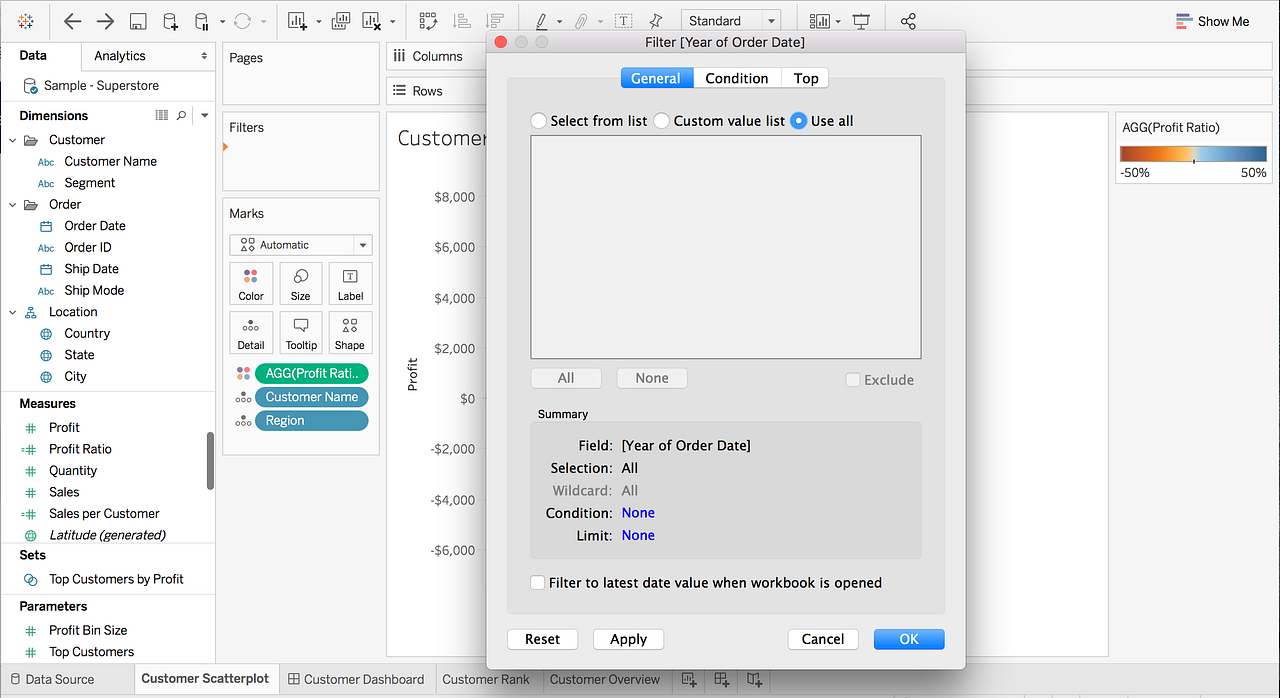Image resolution: width=1280 pixels, height=698 pixels.
Task: Click the Data pane vertical scrollbar
Action: coord(210,461)
